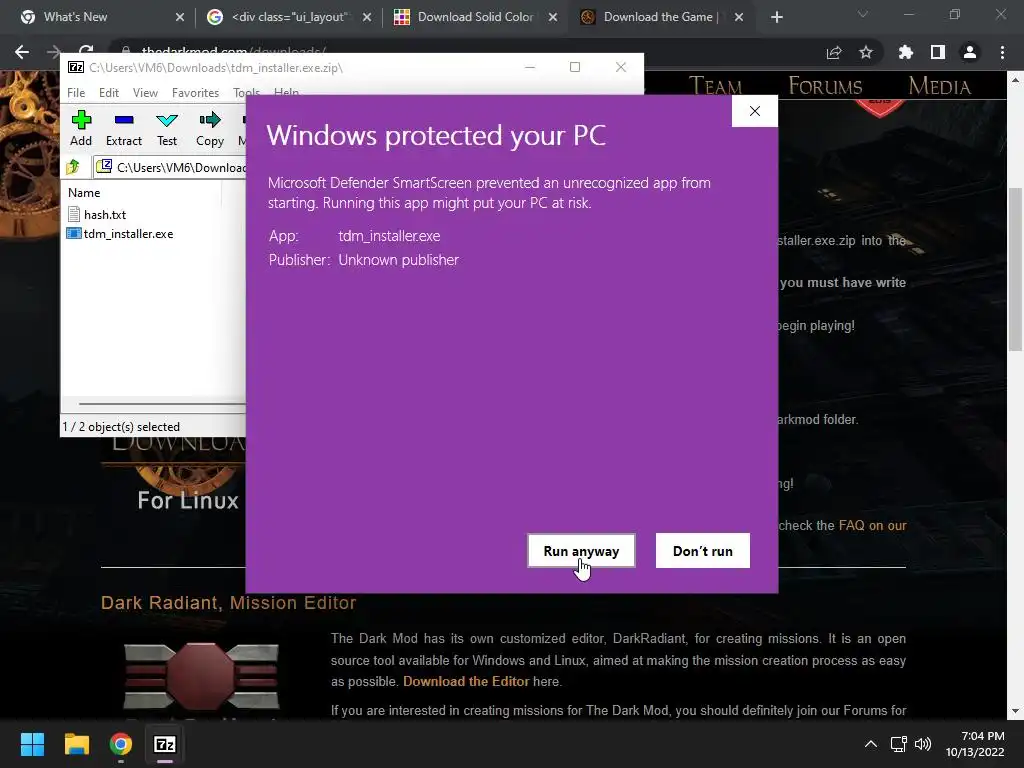
Task: Open the Windows Start menu
Action: pos(32,744)
